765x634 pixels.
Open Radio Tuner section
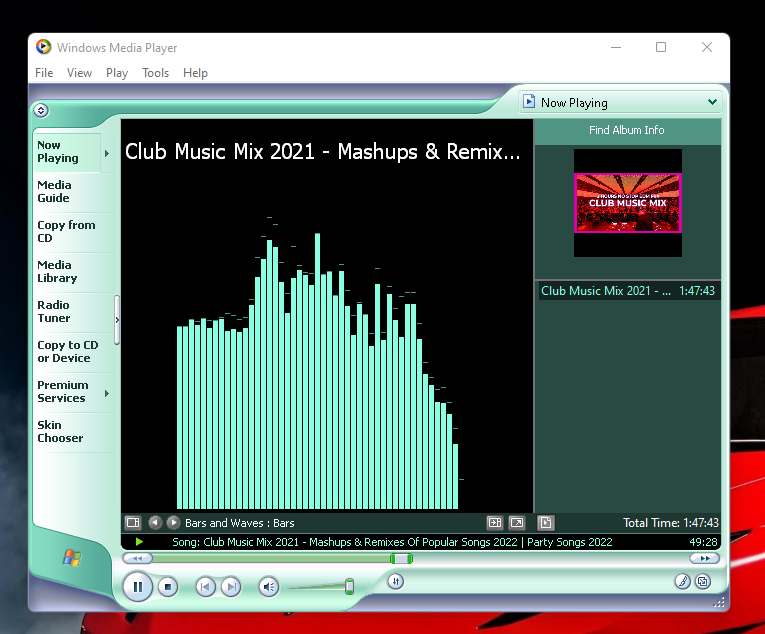(73, 311)
